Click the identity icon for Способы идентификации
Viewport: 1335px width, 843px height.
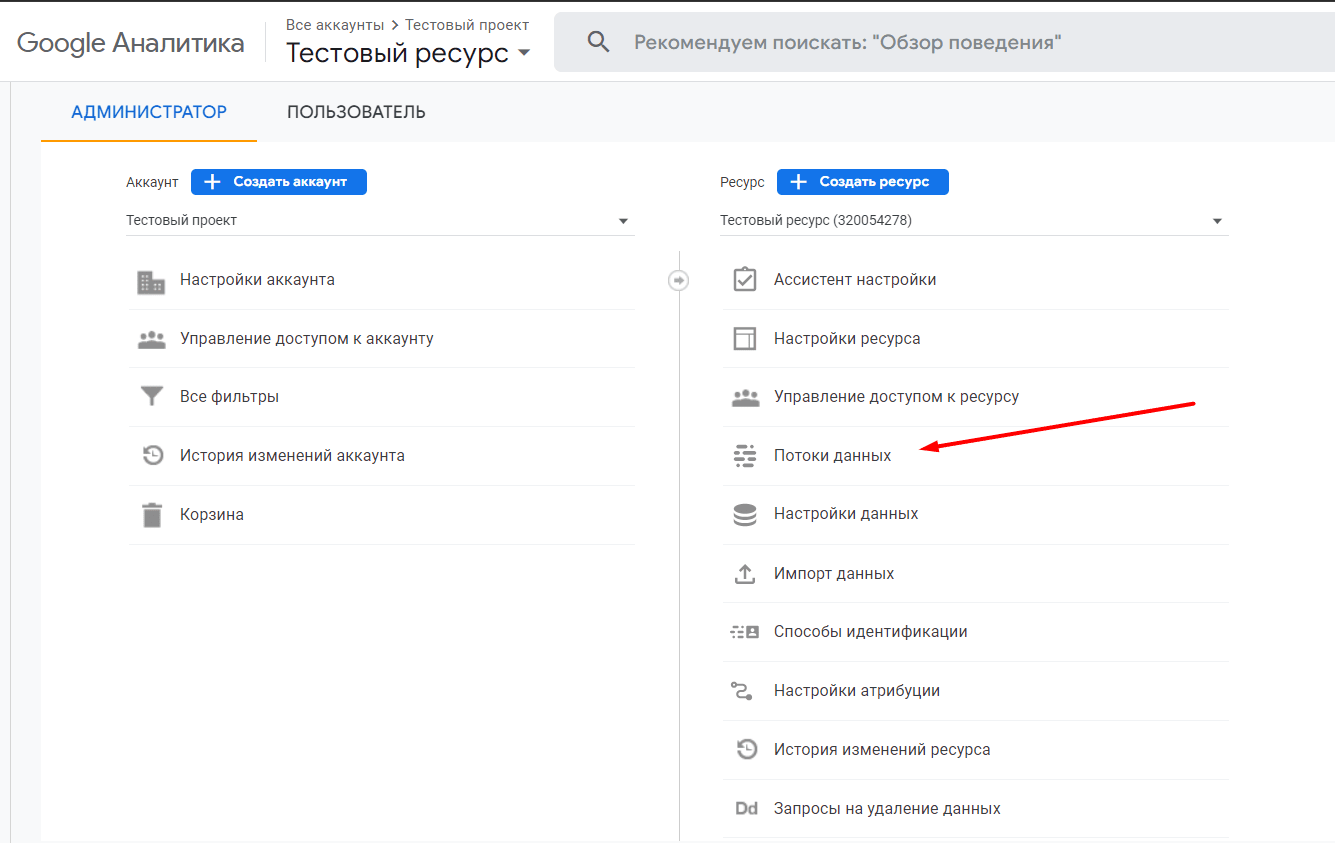click(x=746, y=632)
